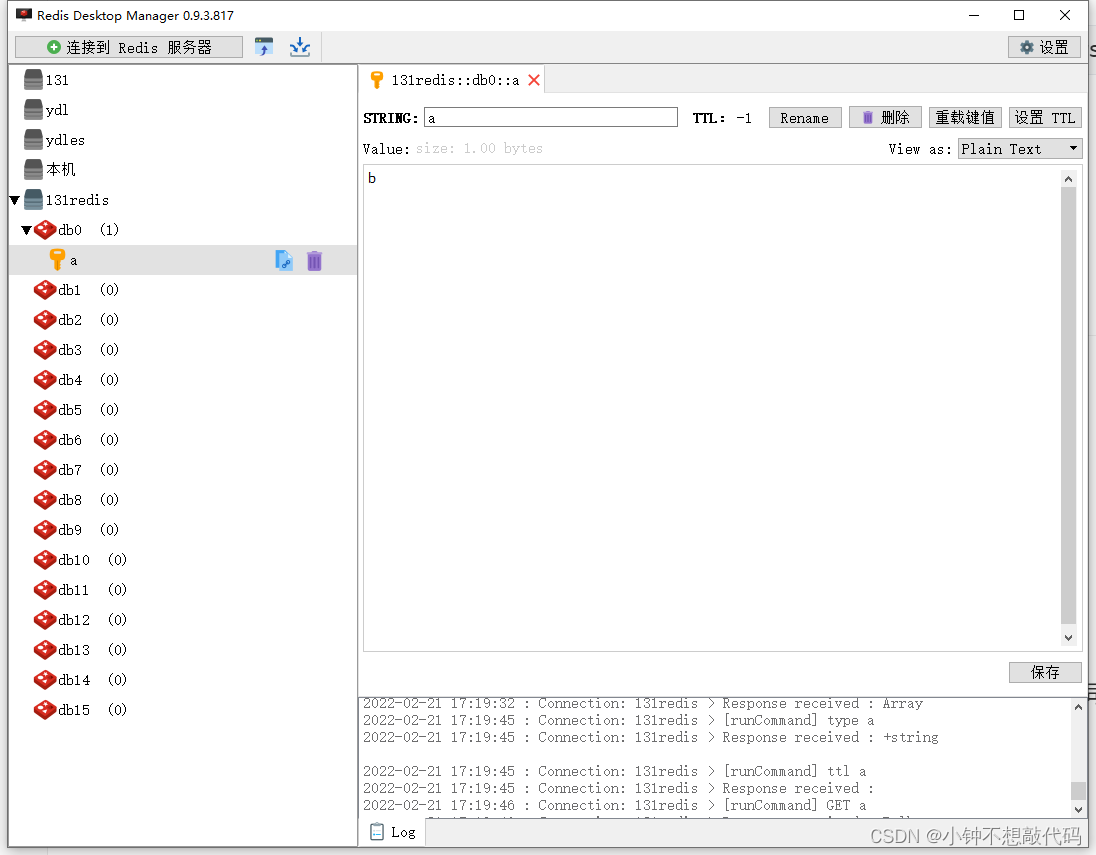The image size is (1096, 855).
Task: Switch to the Log tab
Action: [x=393, y=833]
